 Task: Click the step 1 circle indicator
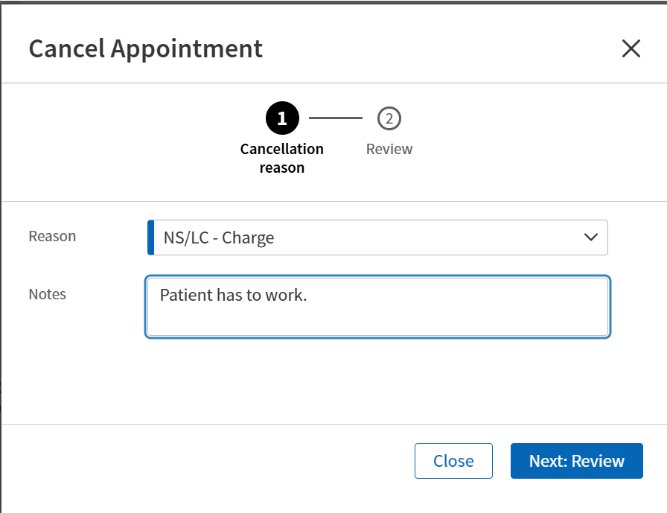point(282,119)
